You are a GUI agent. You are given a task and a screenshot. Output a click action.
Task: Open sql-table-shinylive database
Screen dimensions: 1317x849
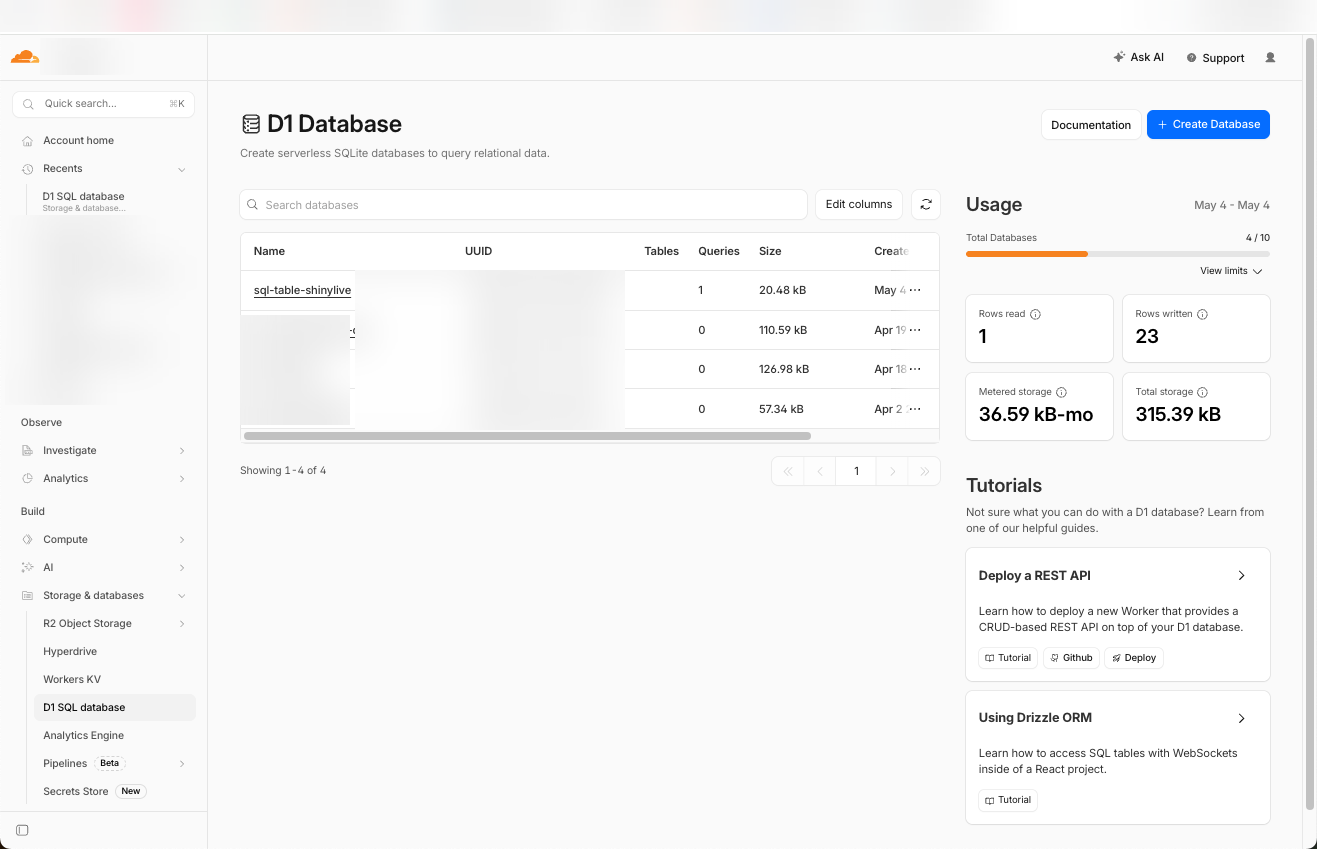(x=302, y=291)
